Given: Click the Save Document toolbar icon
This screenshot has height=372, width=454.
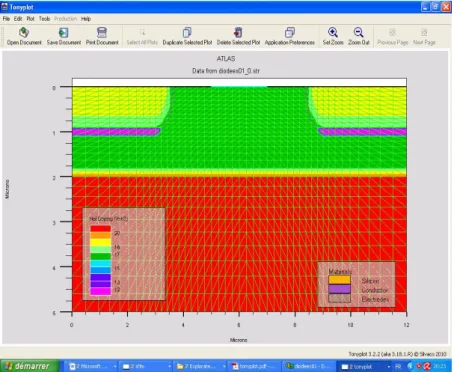Looking at the screenshot, I should [x=63, y=32].
